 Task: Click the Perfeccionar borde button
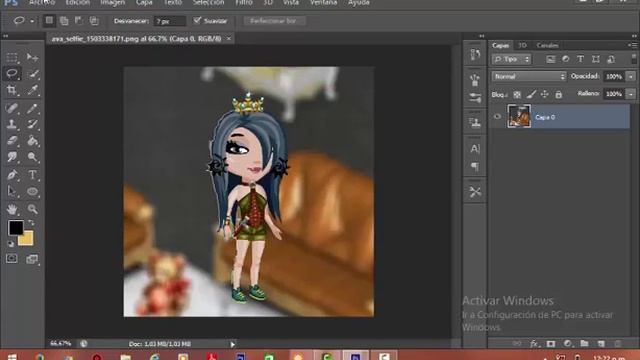(x=274, y=21)
